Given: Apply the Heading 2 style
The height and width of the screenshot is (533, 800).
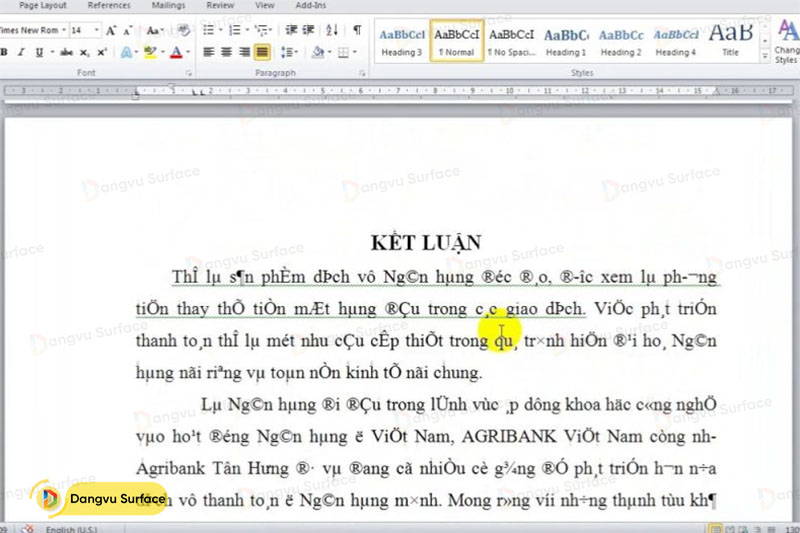Looking at the screenshot, I should (621, 41).
